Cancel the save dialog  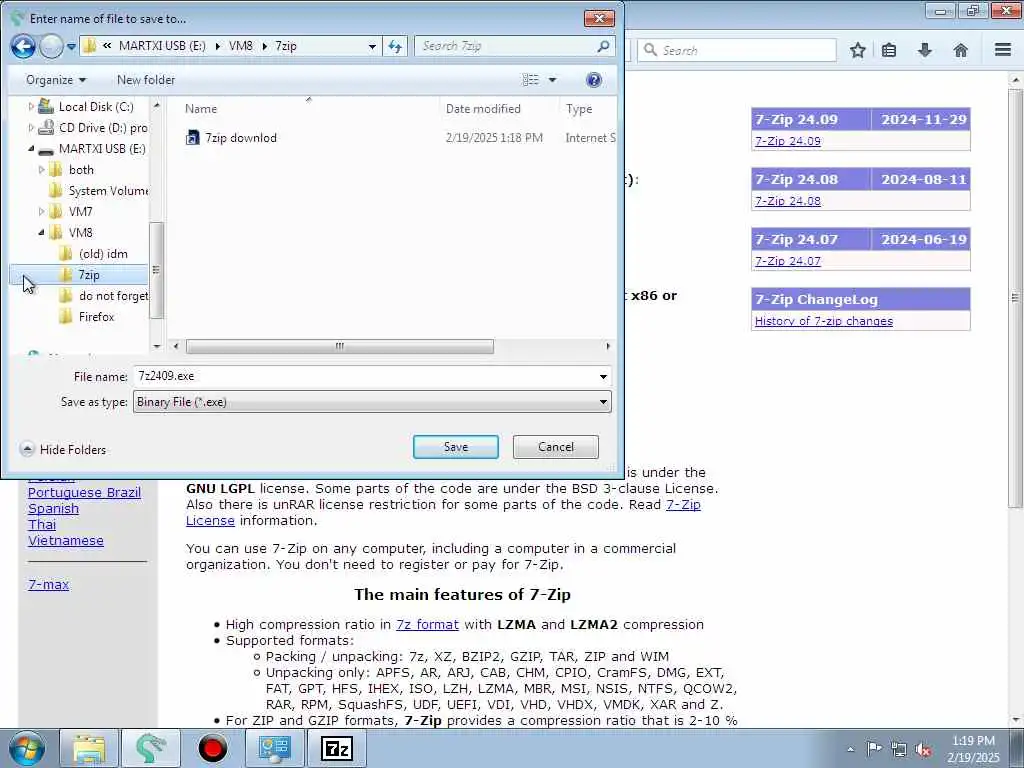click(x=556, y=447)
